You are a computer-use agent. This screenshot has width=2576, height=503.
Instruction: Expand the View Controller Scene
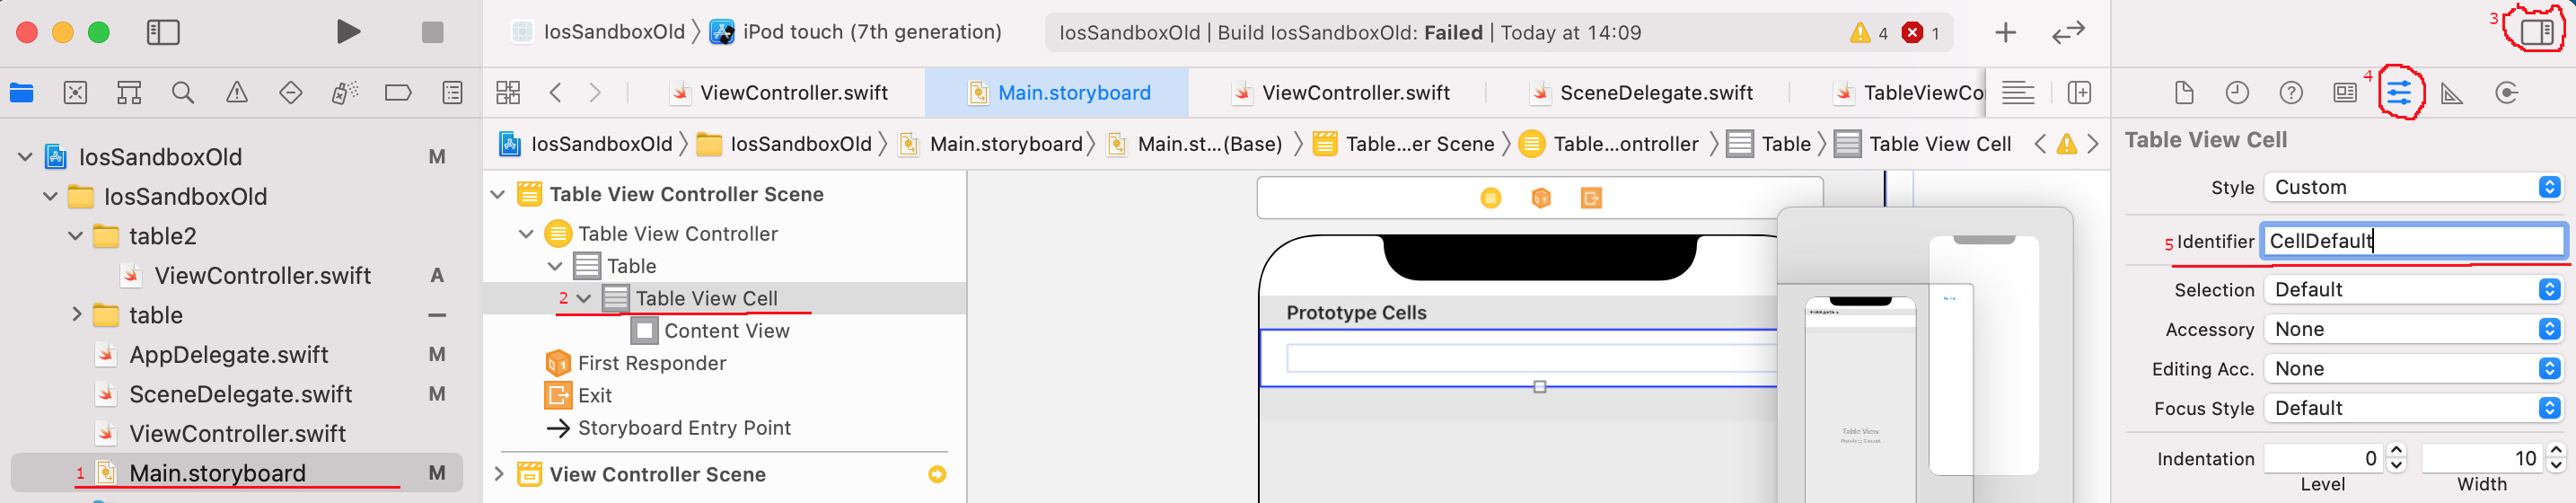tap(498, 474)
